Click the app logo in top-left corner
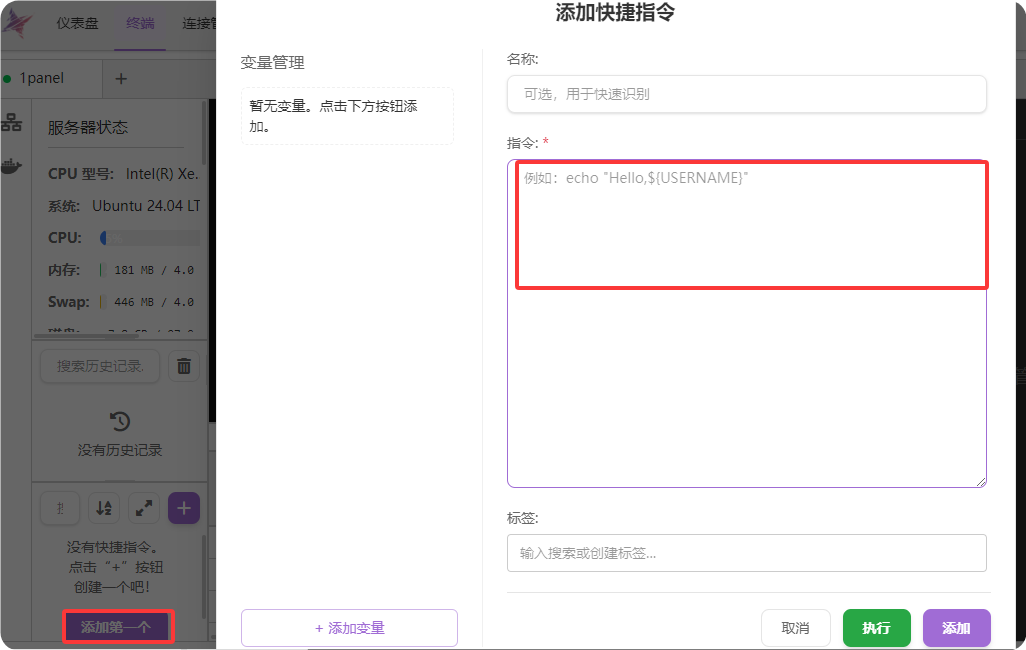Viewport: 1026px width, 650px height. pos(17,22)
